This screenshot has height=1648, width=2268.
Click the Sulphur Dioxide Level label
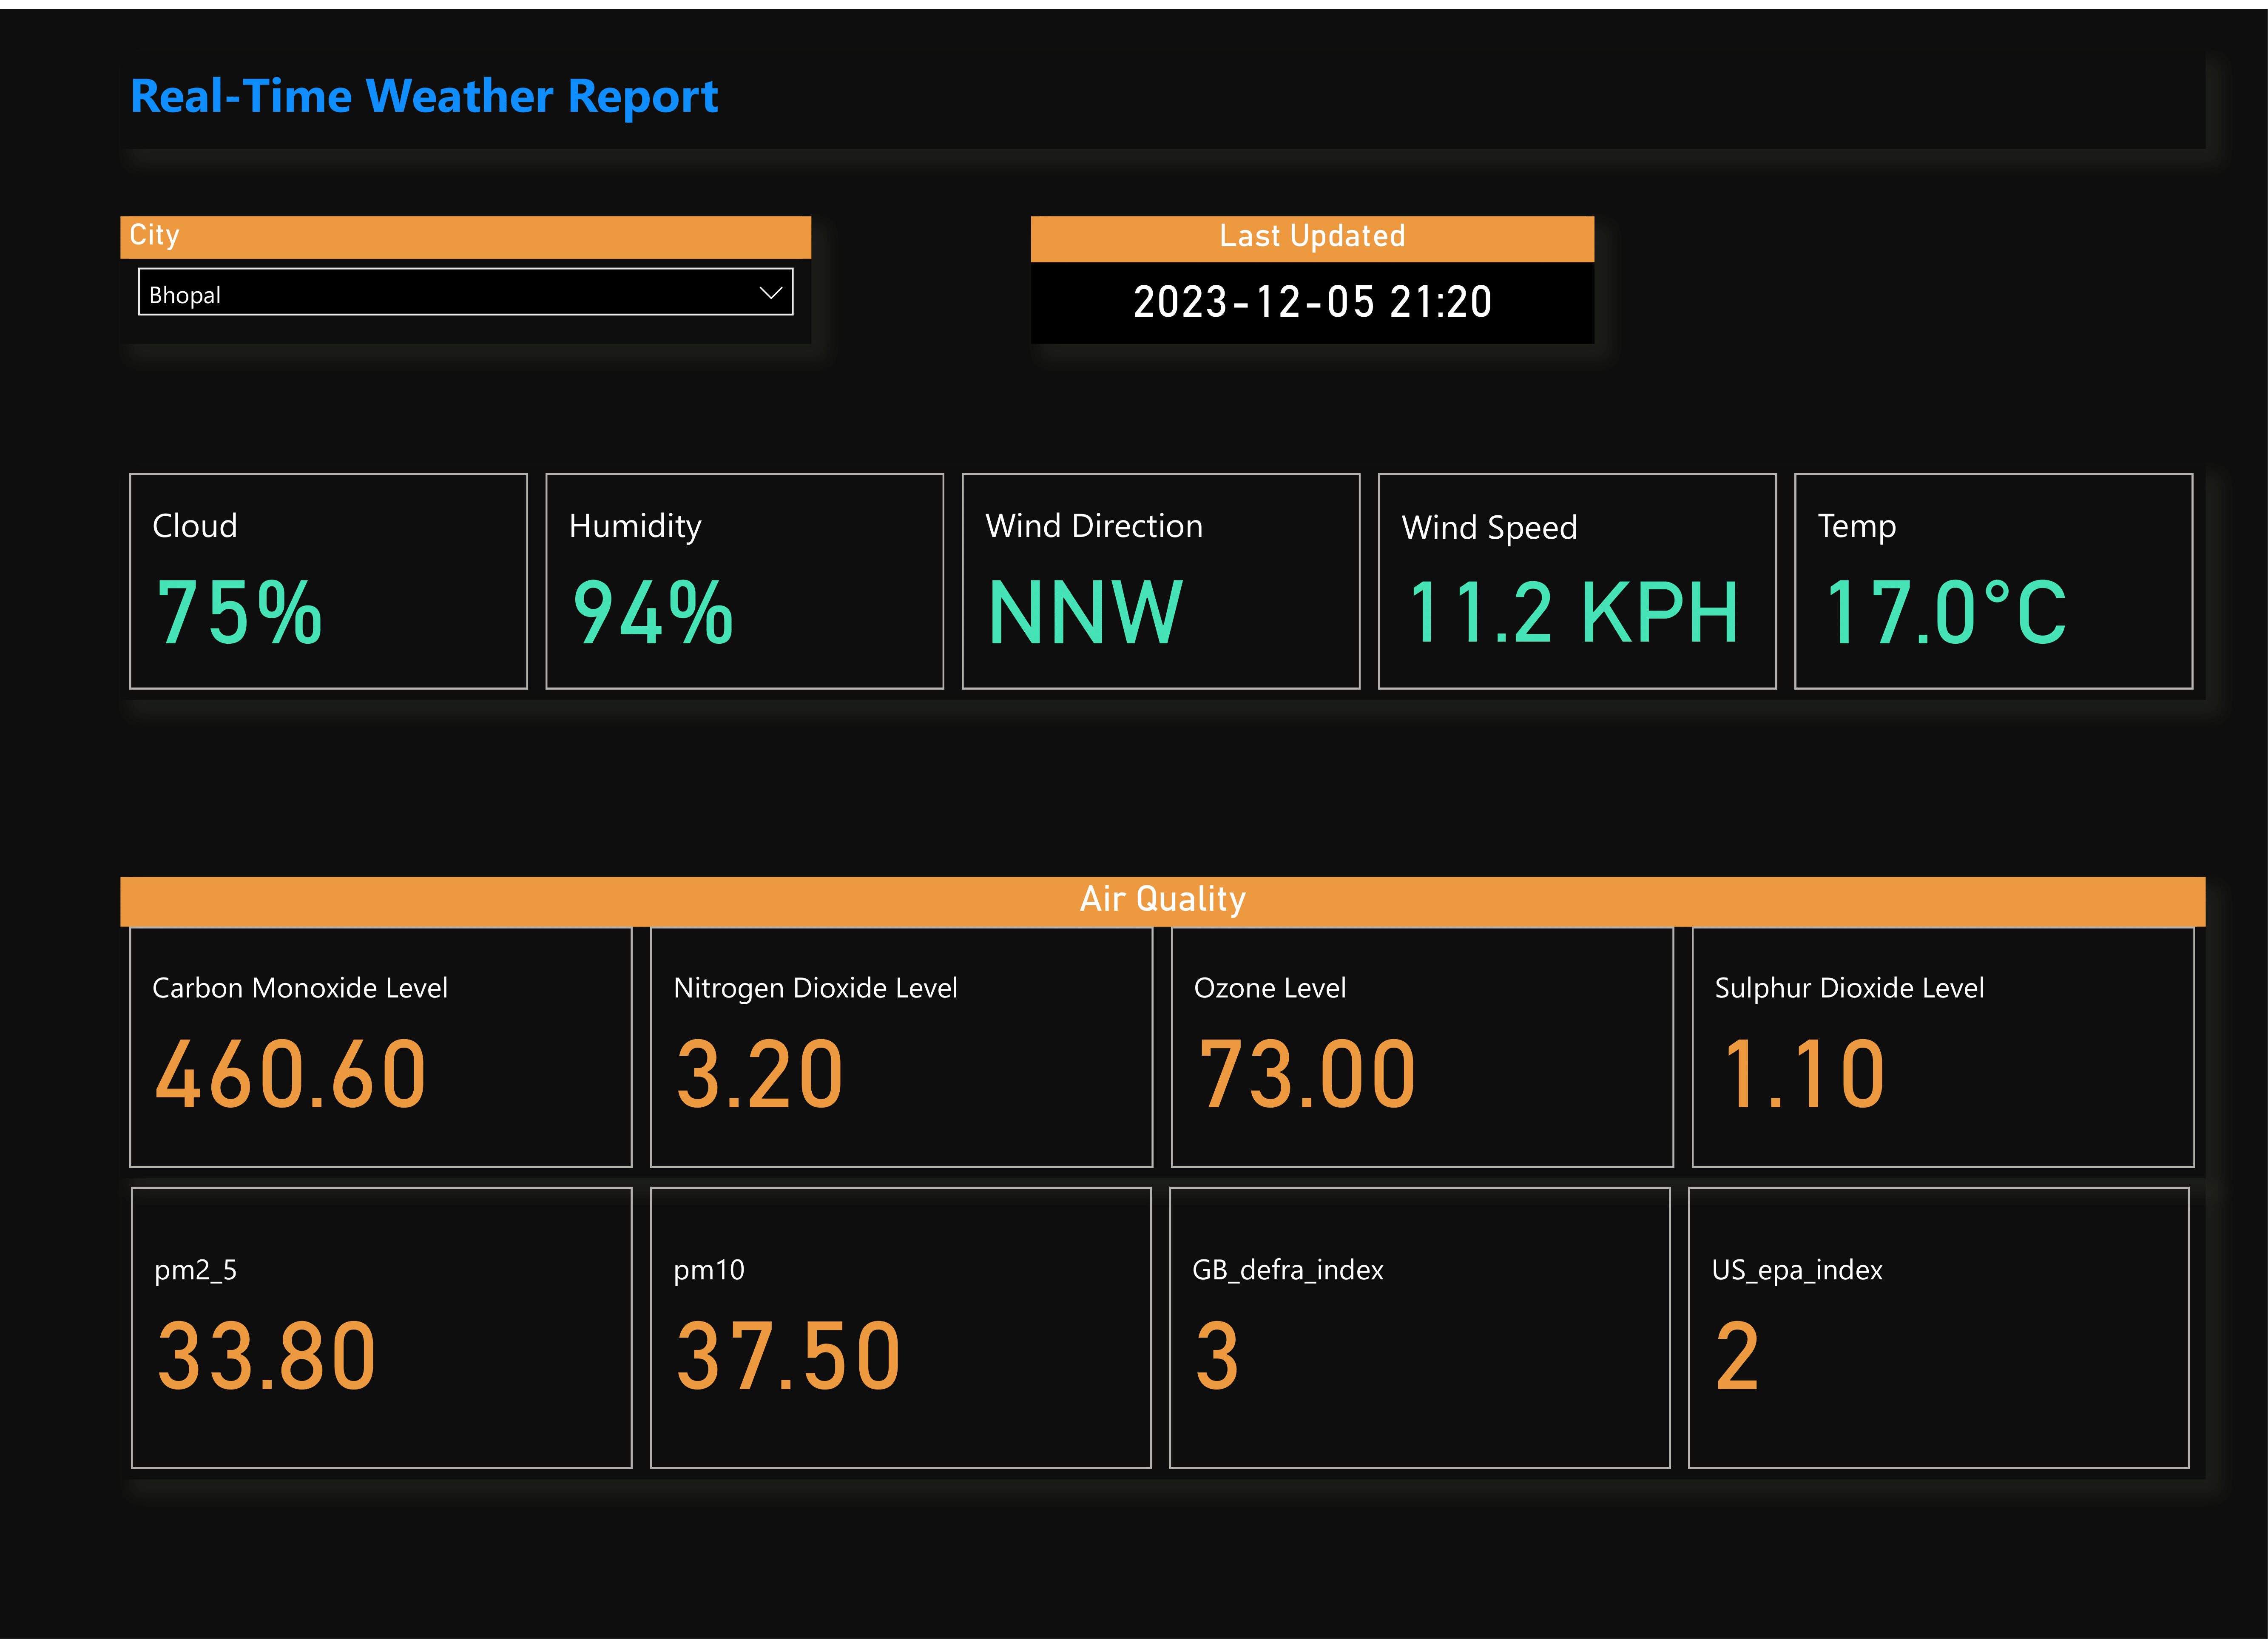pos(1849,989)
